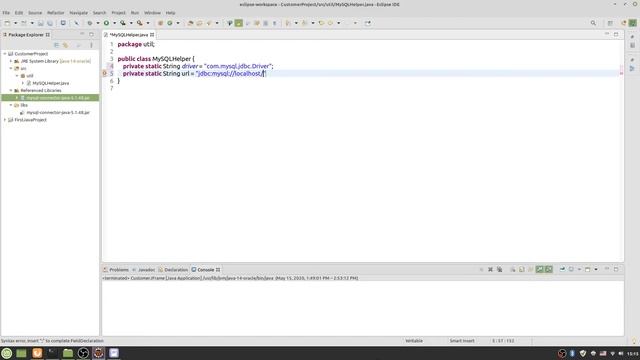Click the Last Edit Location toolbar icon

tap(321, 23)
